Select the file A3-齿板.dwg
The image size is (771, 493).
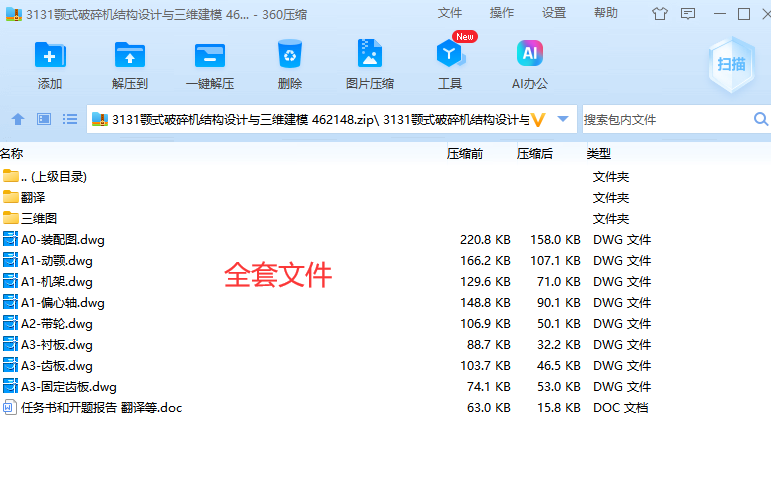(x=57, y=366)
